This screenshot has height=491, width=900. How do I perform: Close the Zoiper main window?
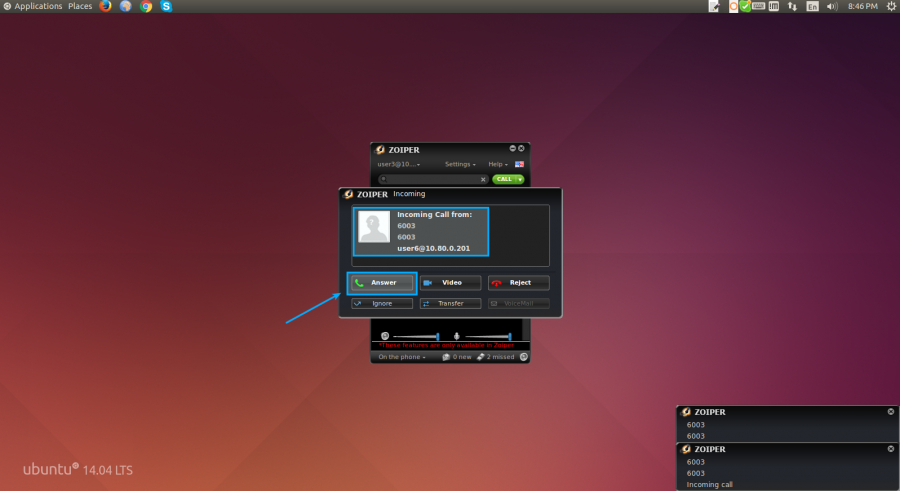coord(521,148)
